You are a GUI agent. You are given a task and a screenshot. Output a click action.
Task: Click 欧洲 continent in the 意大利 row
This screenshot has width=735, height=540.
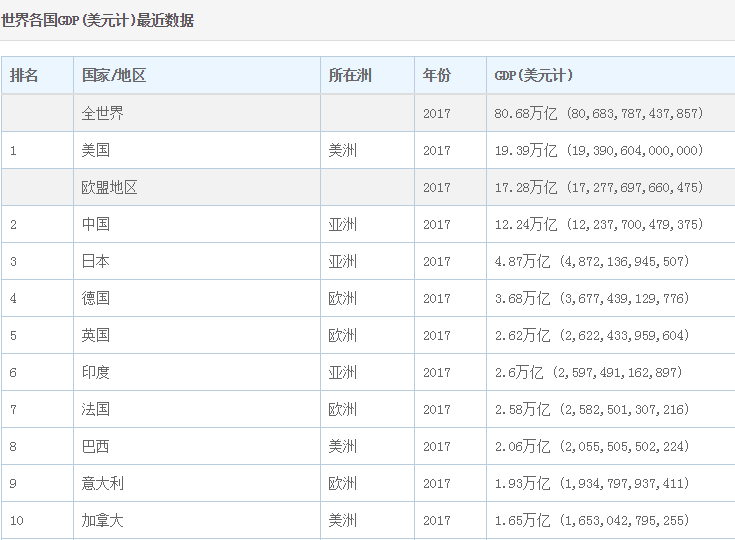click(x=343, y=483)
